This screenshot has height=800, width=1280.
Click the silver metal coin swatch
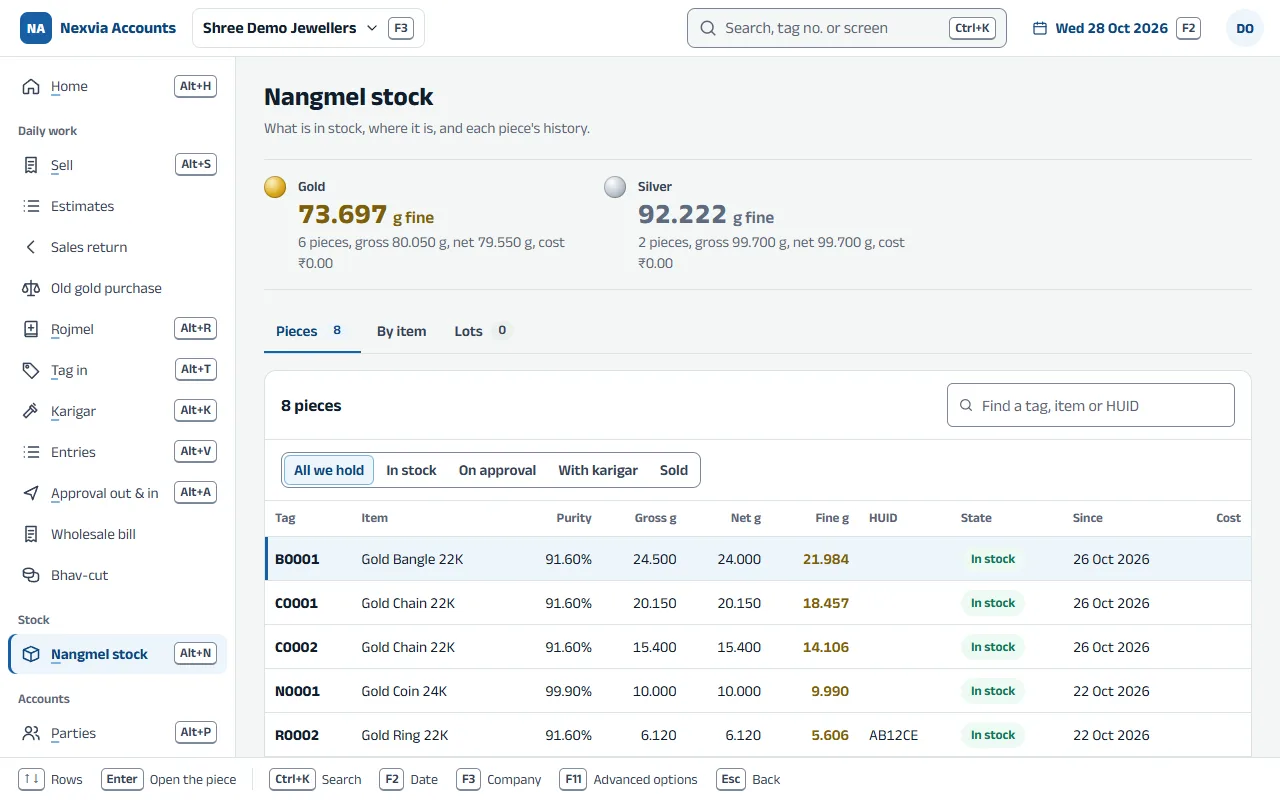(615, 187)
